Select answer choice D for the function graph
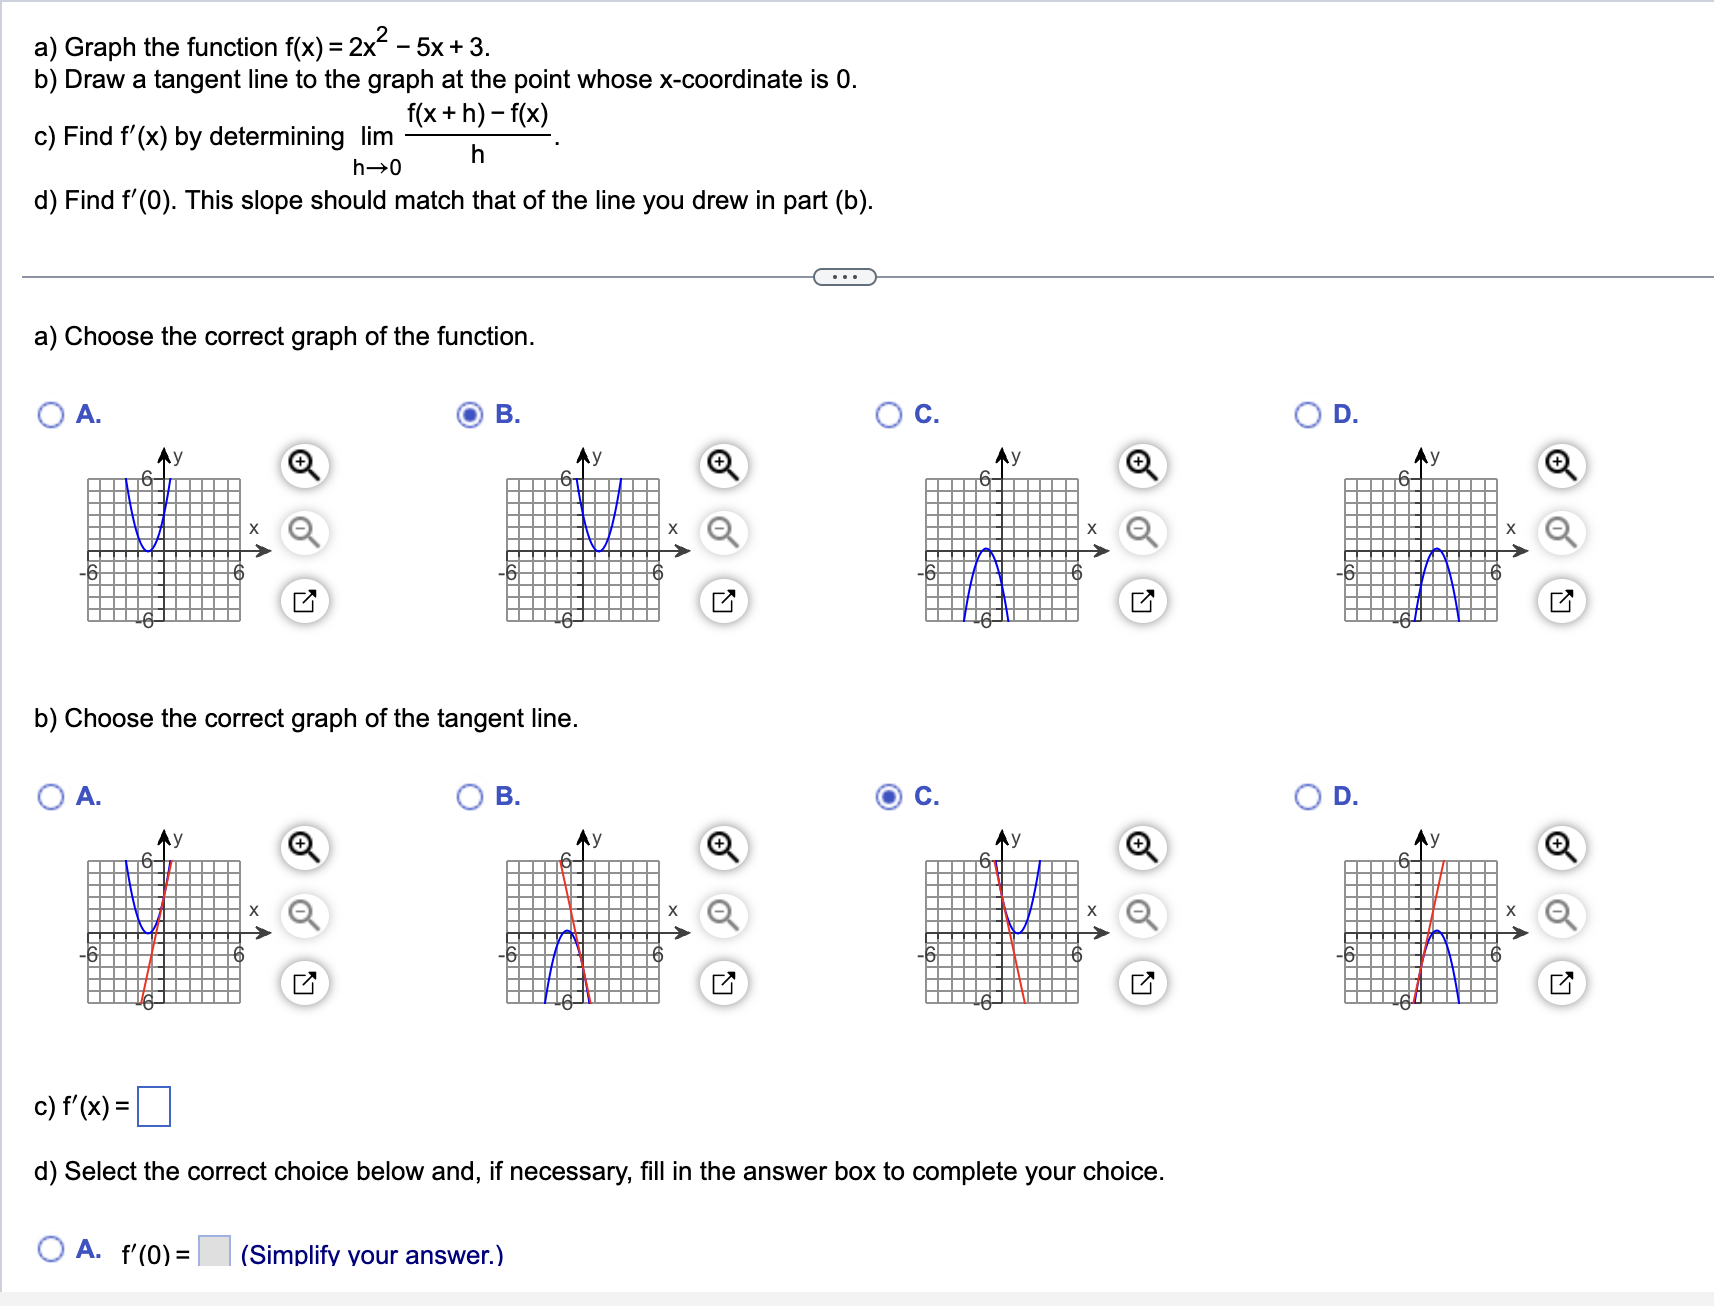 point(1308,414)
